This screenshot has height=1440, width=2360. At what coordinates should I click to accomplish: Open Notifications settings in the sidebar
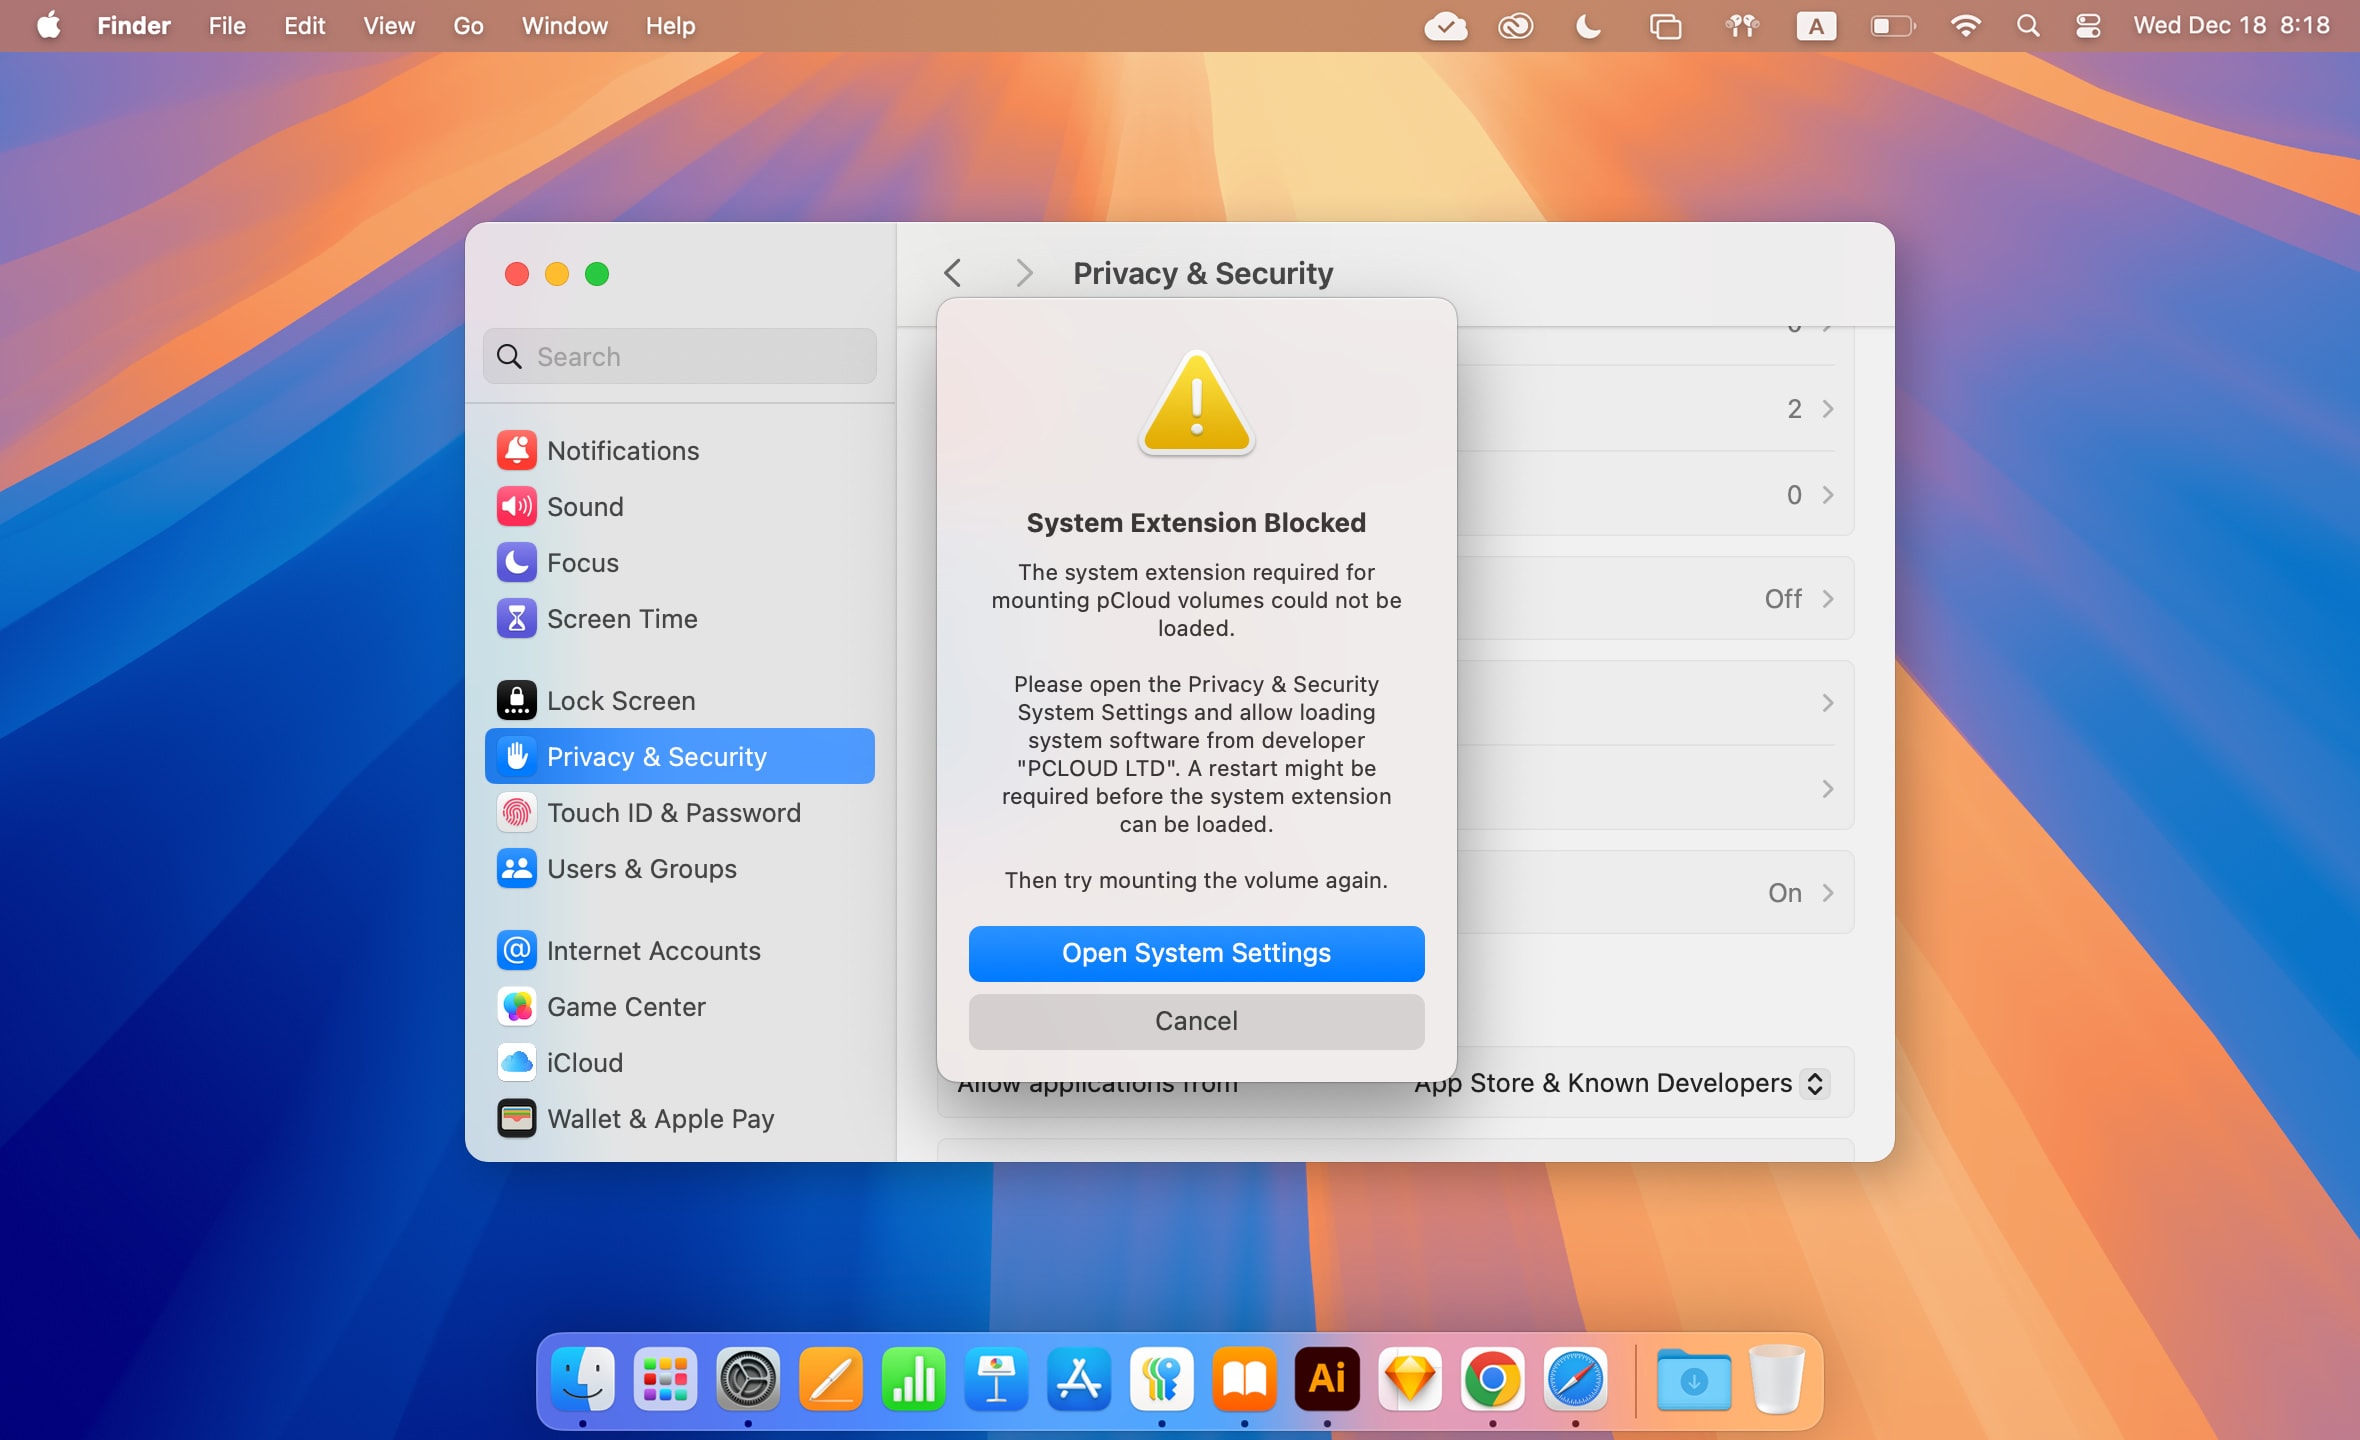pyautogui.click(x=624, y=450)
